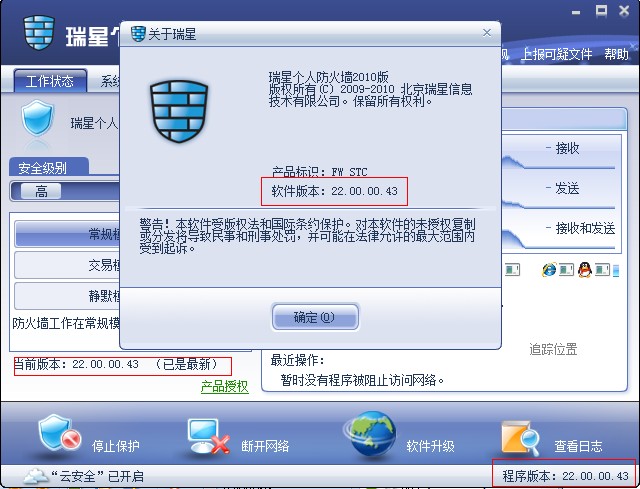
Task: Open 上报可疑文件 menu item
Action: pos(556,54)
